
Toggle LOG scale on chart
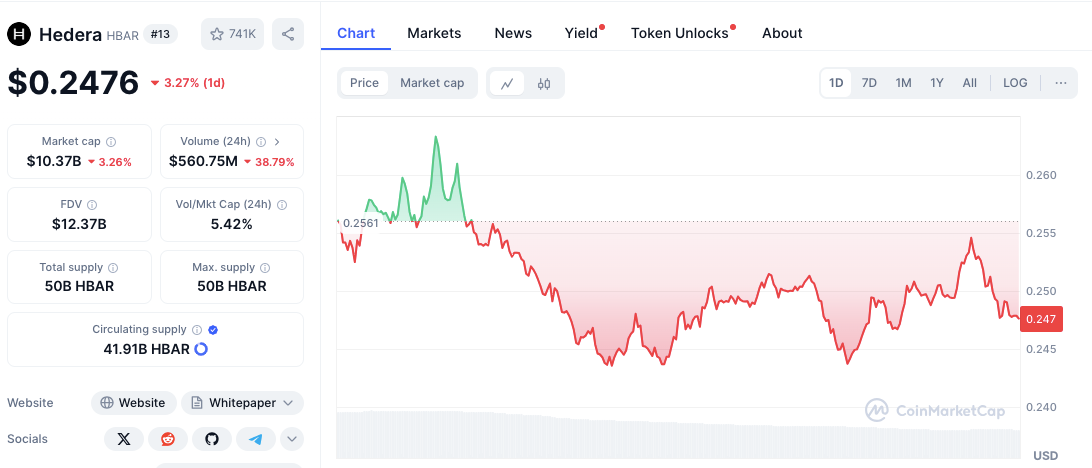click(1015, 83)
